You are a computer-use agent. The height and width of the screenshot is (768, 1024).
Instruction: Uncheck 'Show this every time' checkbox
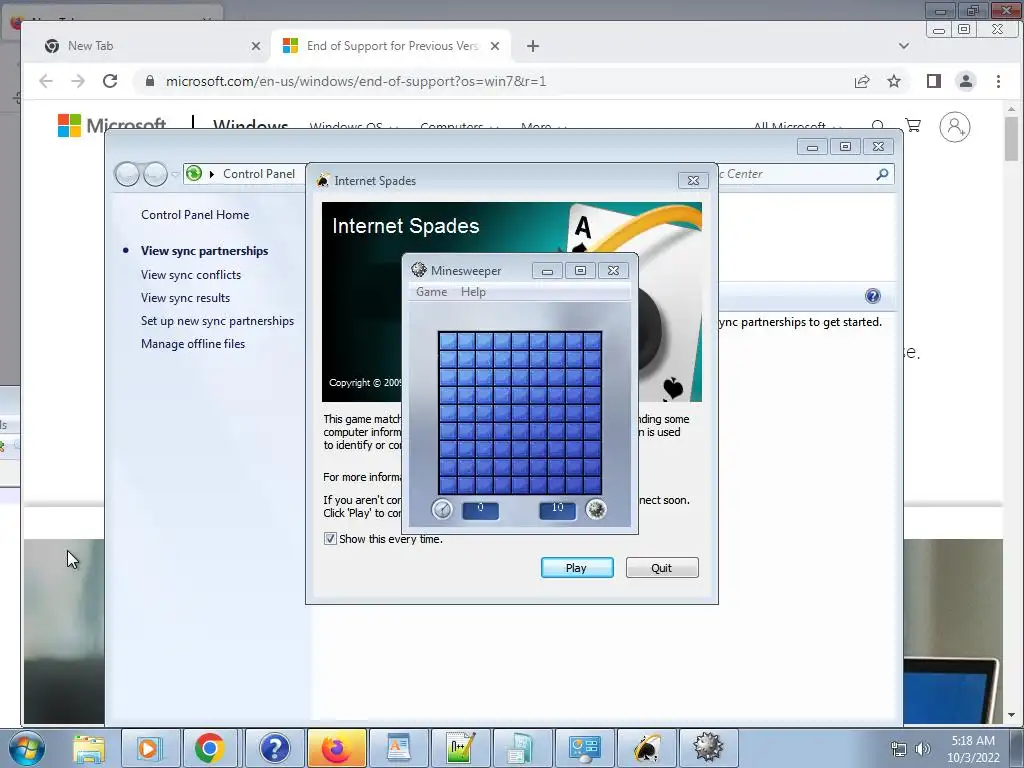(x=330, y=539)
